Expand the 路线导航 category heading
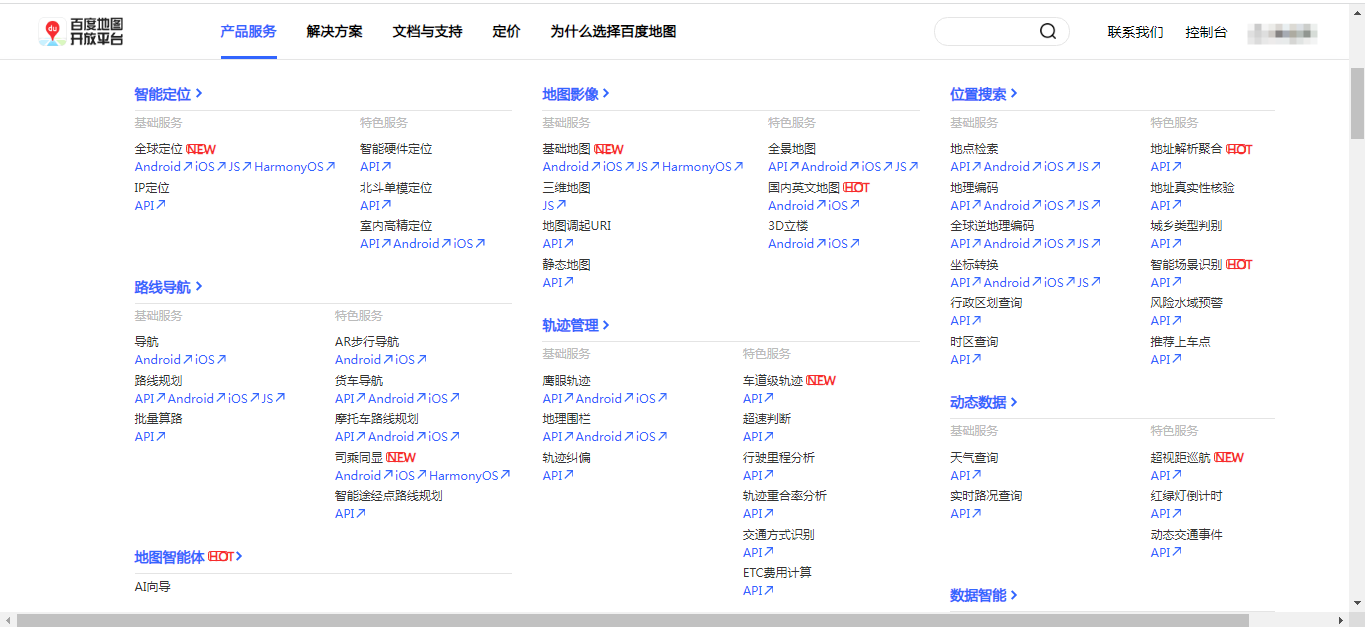 pyautogui.click(x=169, y=287)
